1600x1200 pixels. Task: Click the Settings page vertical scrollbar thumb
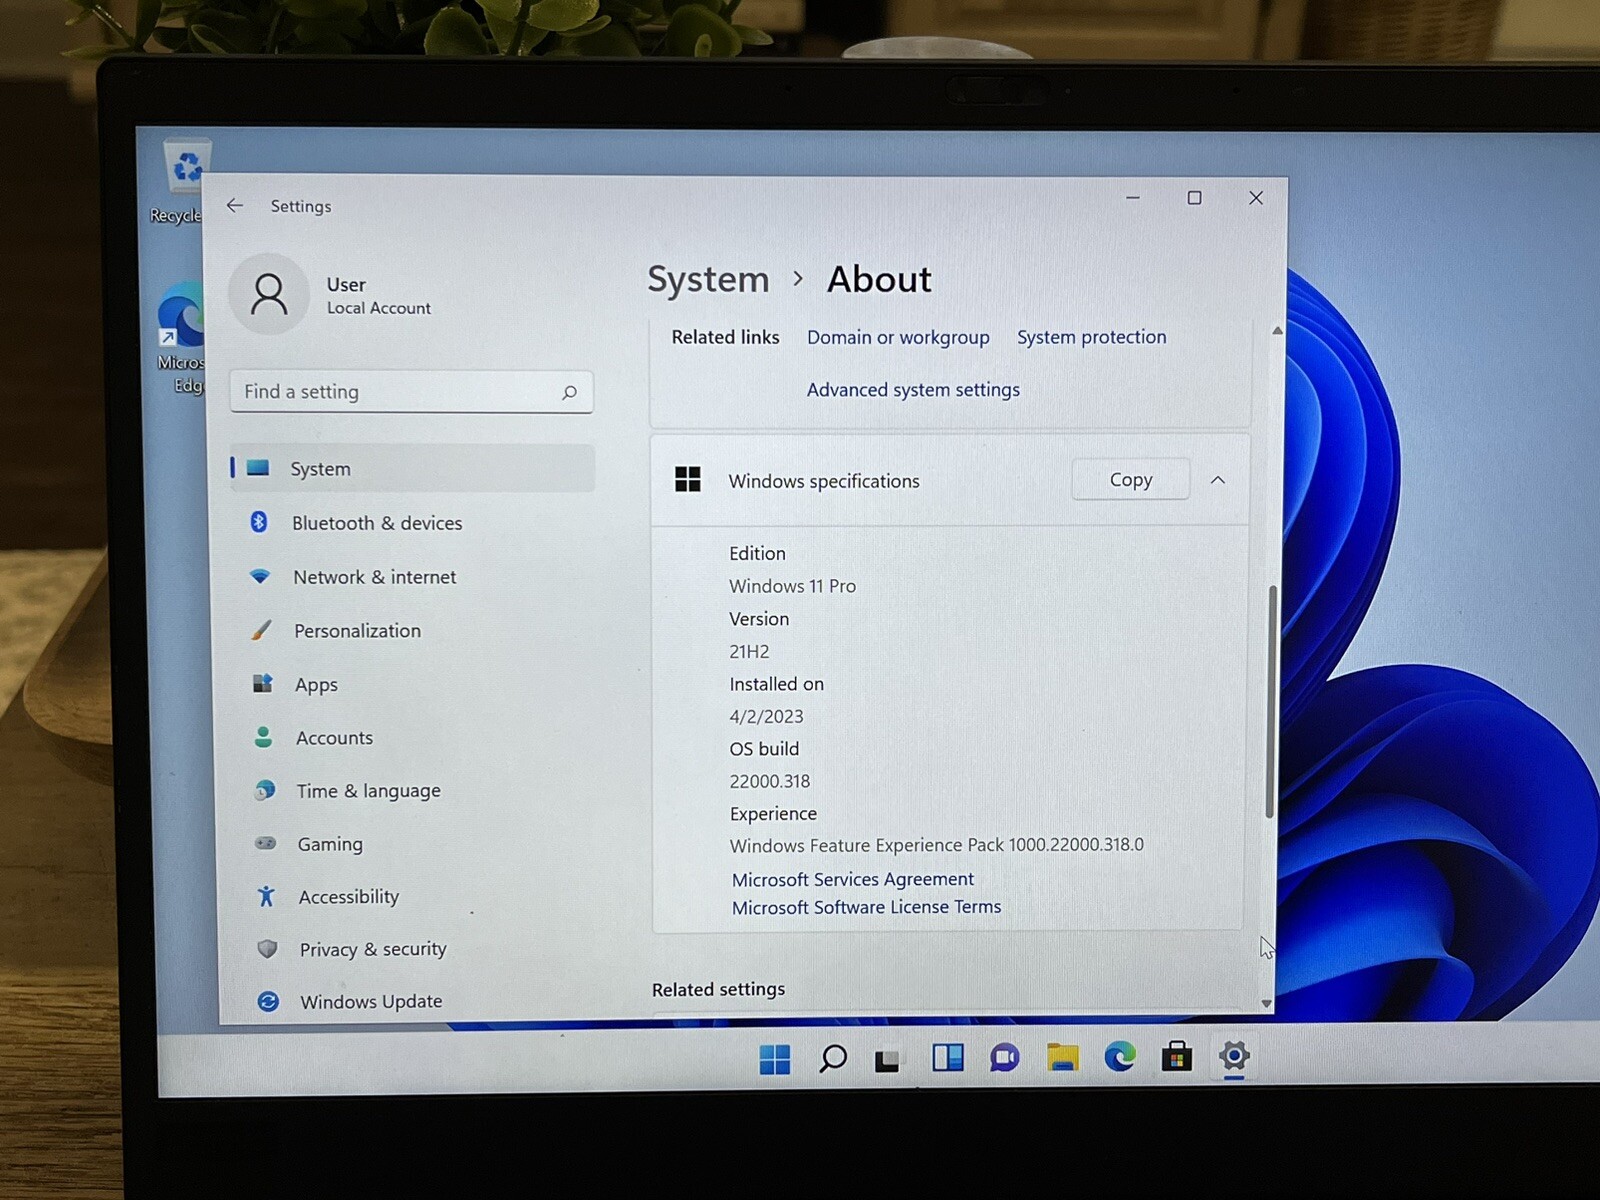pos(1270,702)
